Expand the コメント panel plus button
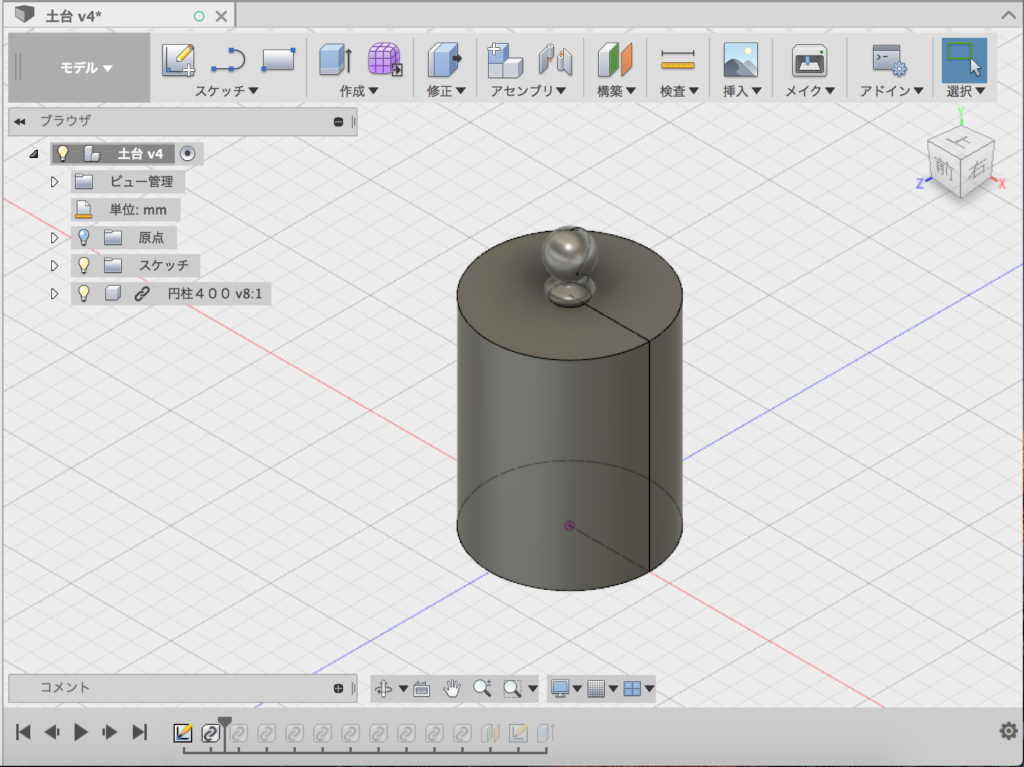Image resolution: width=1024 pixels, height=767 pixels. [338, 688]
